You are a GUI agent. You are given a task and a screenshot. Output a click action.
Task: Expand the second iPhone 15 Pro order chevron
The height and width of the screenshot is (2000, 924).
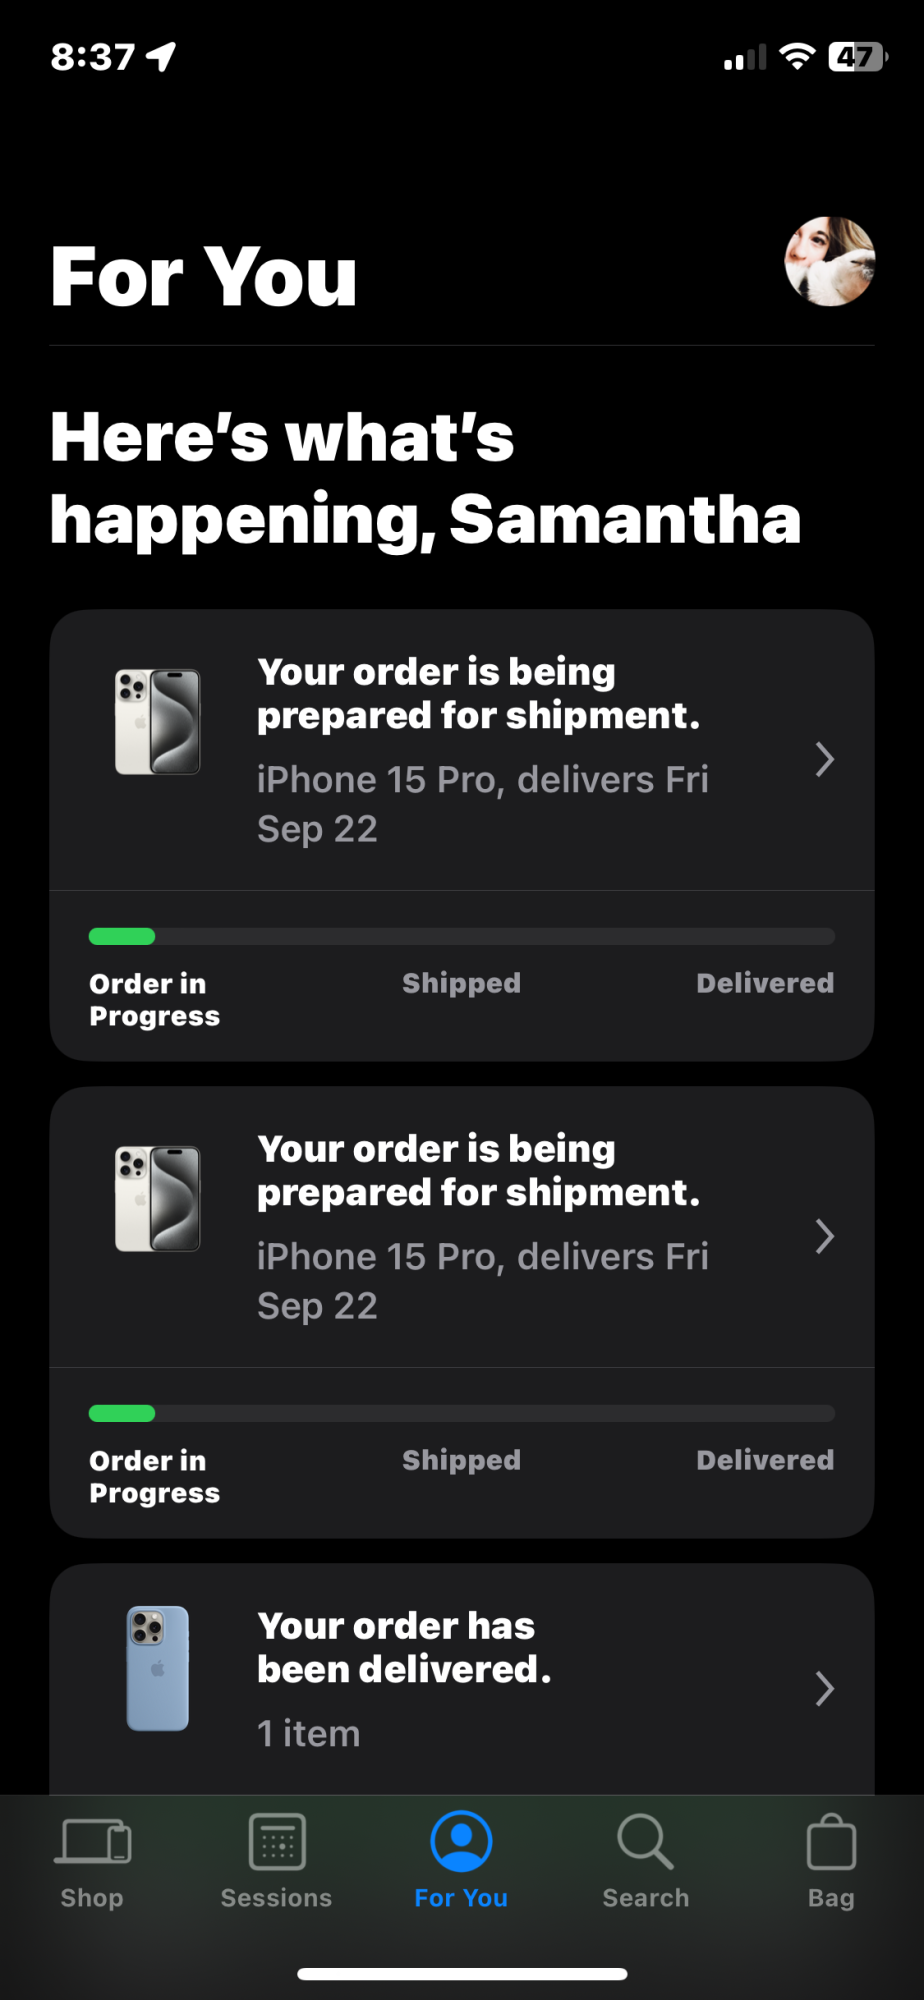point(824,1237)
